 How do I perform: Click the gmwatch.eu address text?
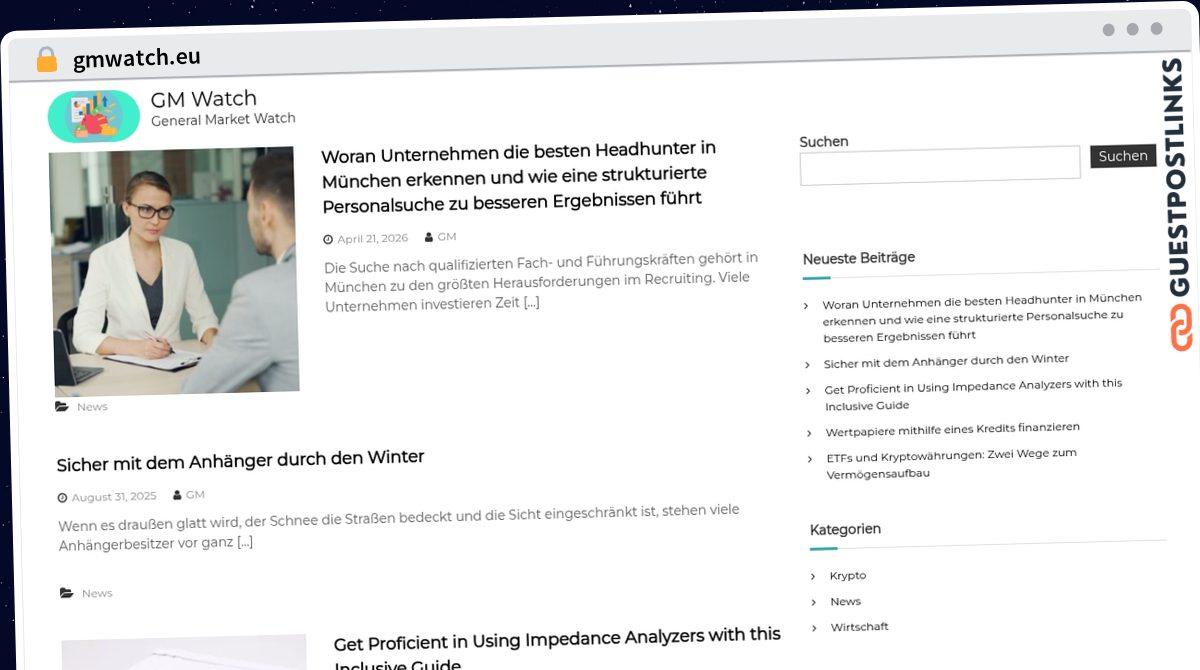(136, 58)
